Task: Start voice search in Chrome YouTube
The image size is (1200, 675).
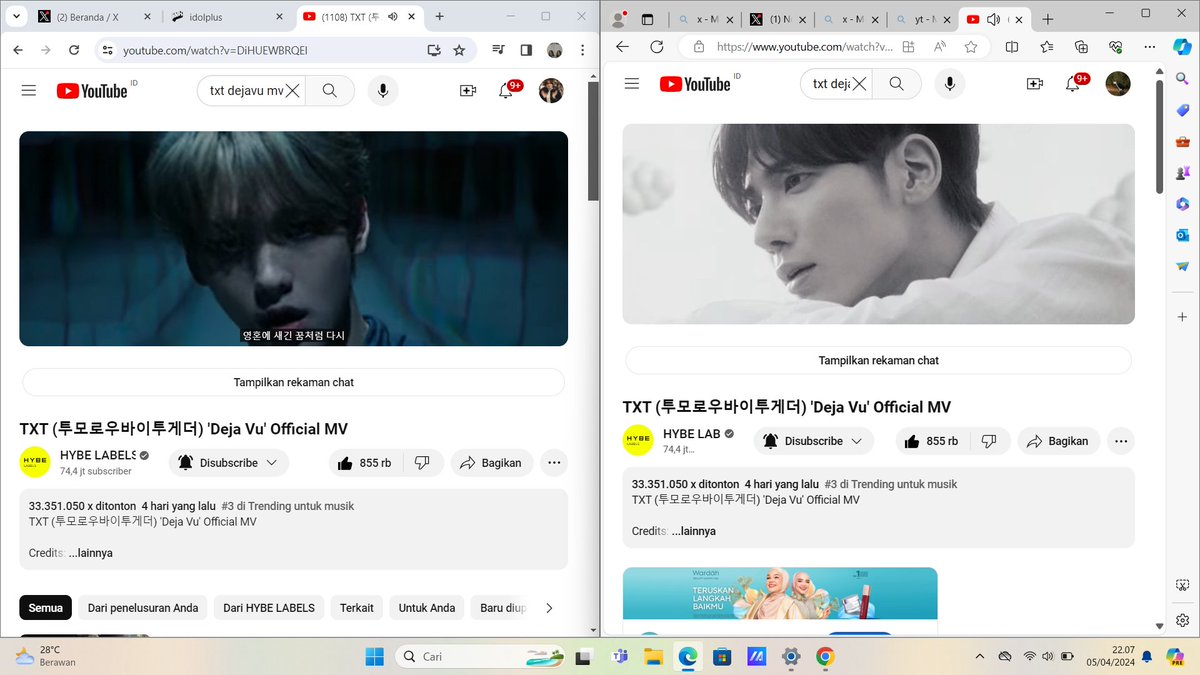Action: point(382,90)
